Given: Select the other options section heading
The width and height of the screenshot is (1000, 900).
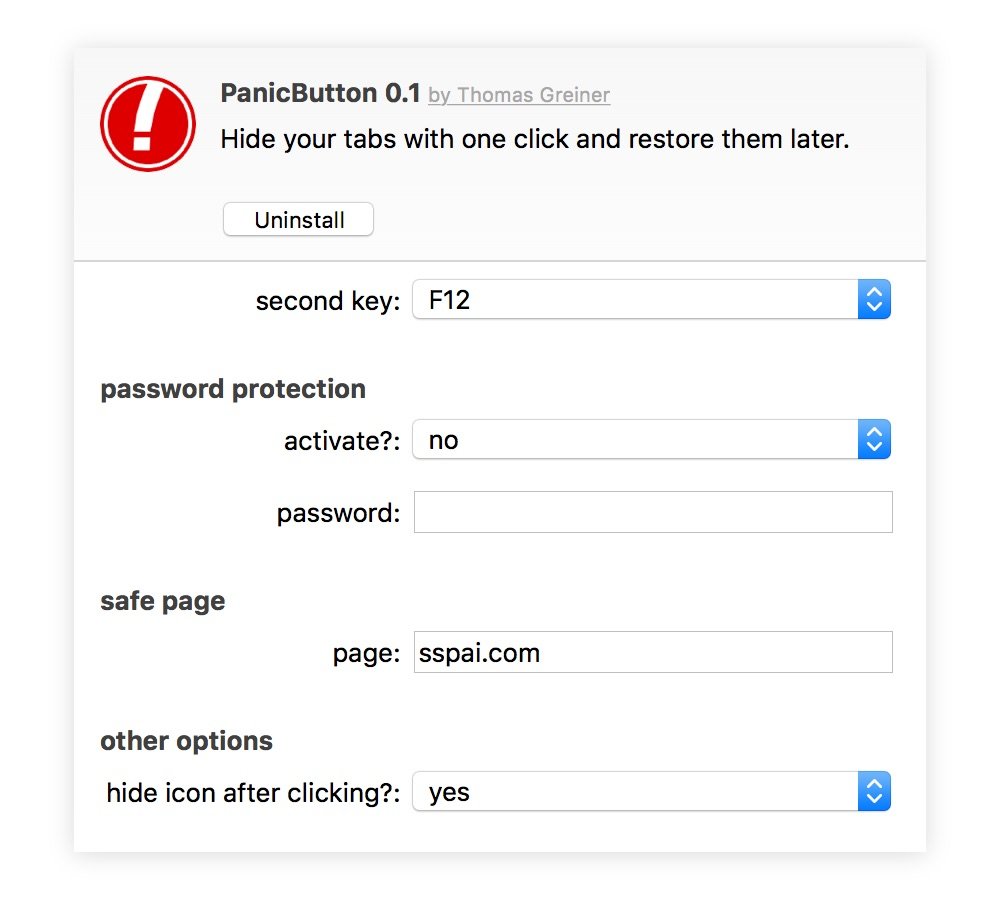Looking at the screenshot, I should tap(186, 741).
